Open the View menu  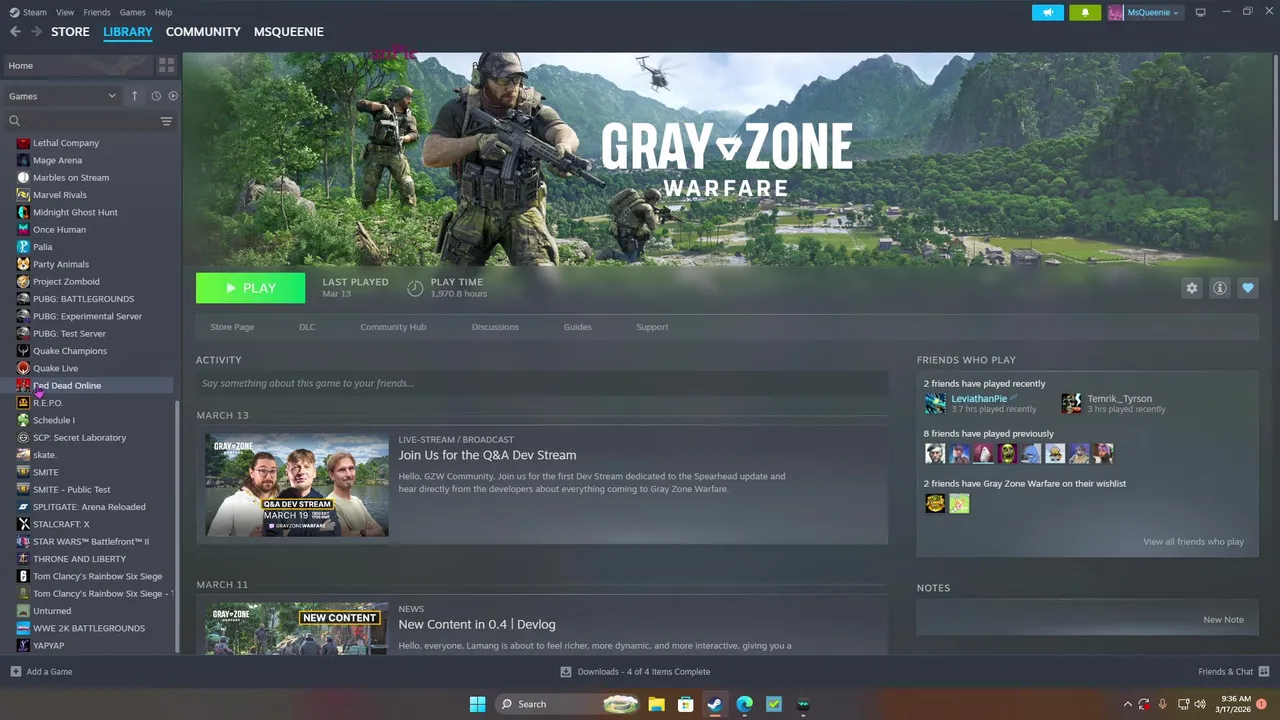[x=65, y=12]
